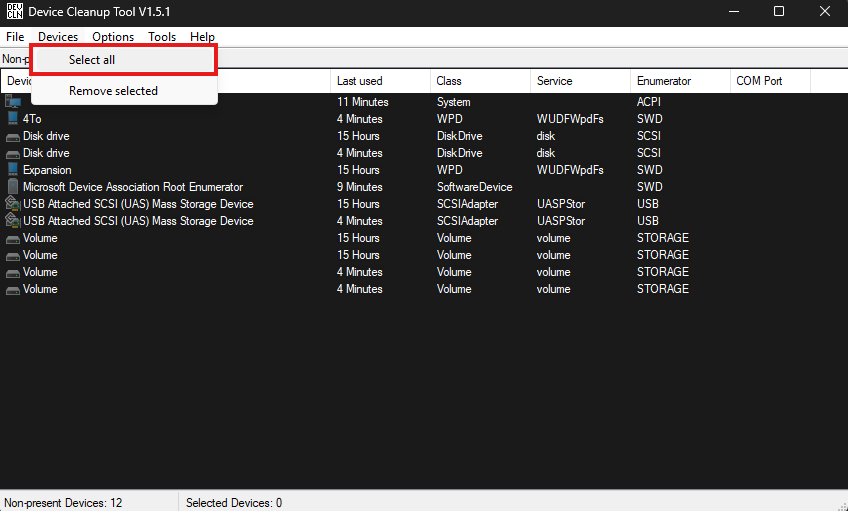Select the Microsoft Device Association Root Enumerator row
The width and height of the screenshot is (848, 511).
point(133,187)
